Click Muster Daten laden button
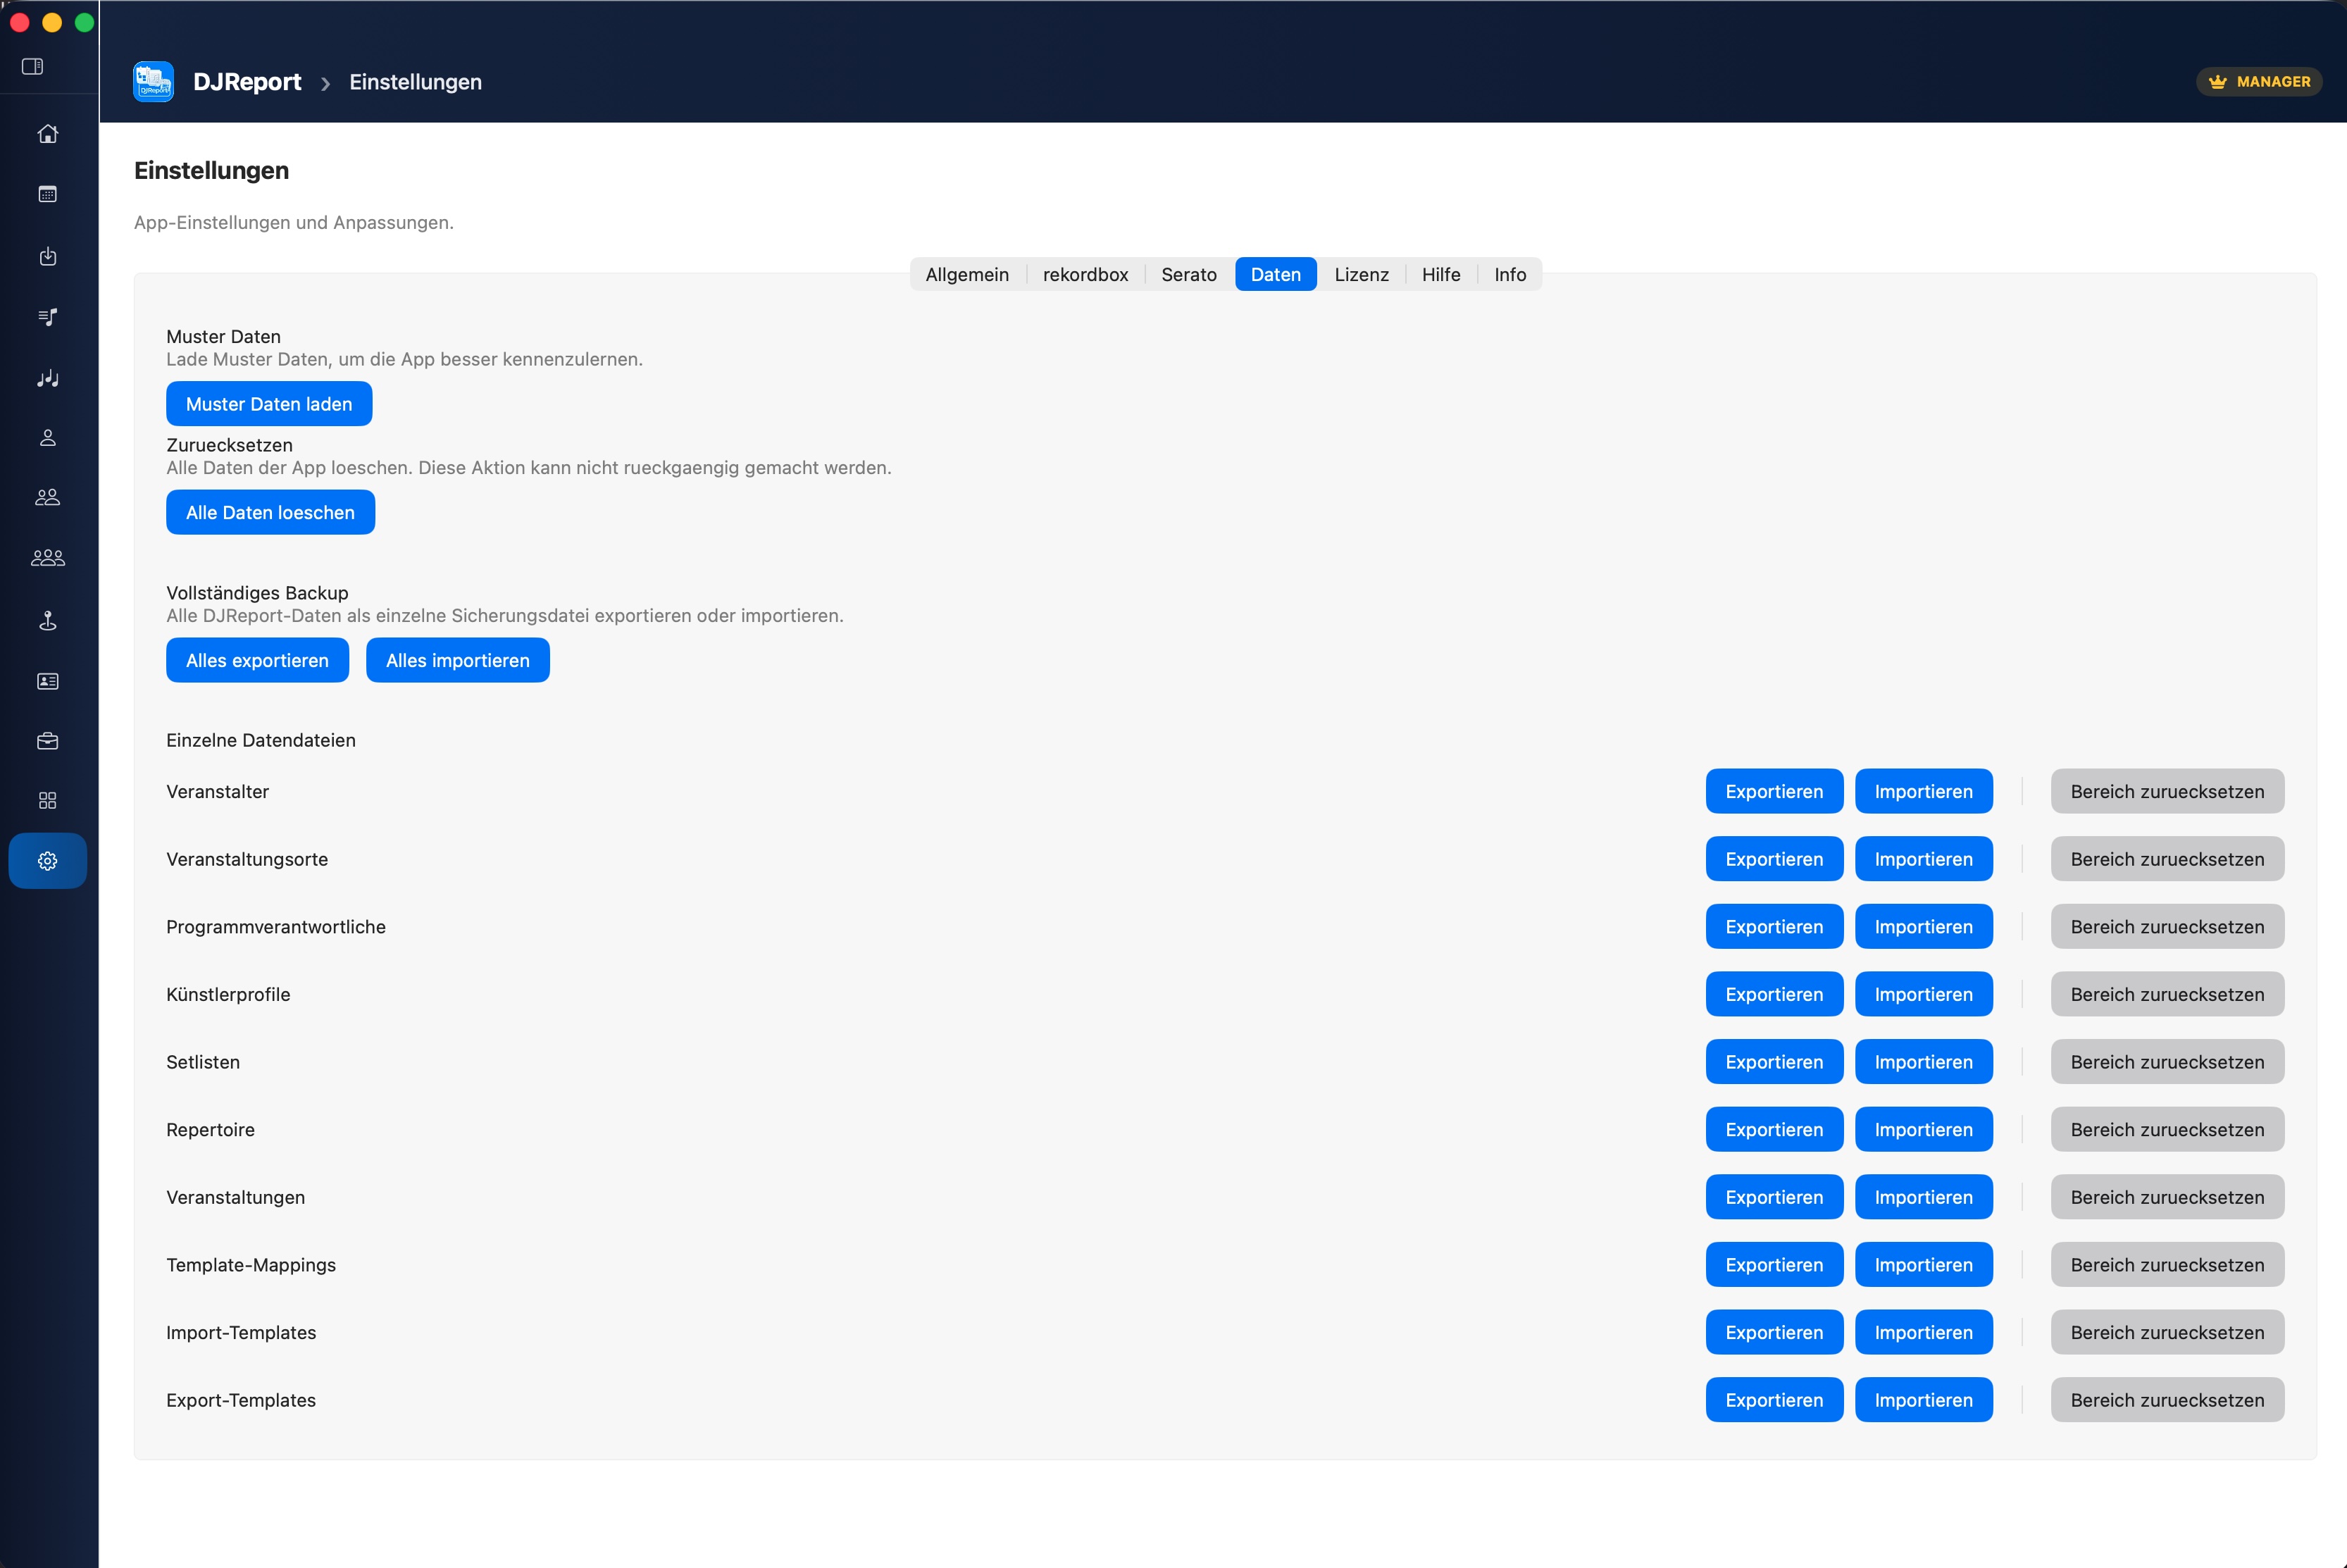2347x1568 pixels. pos(269,404)
